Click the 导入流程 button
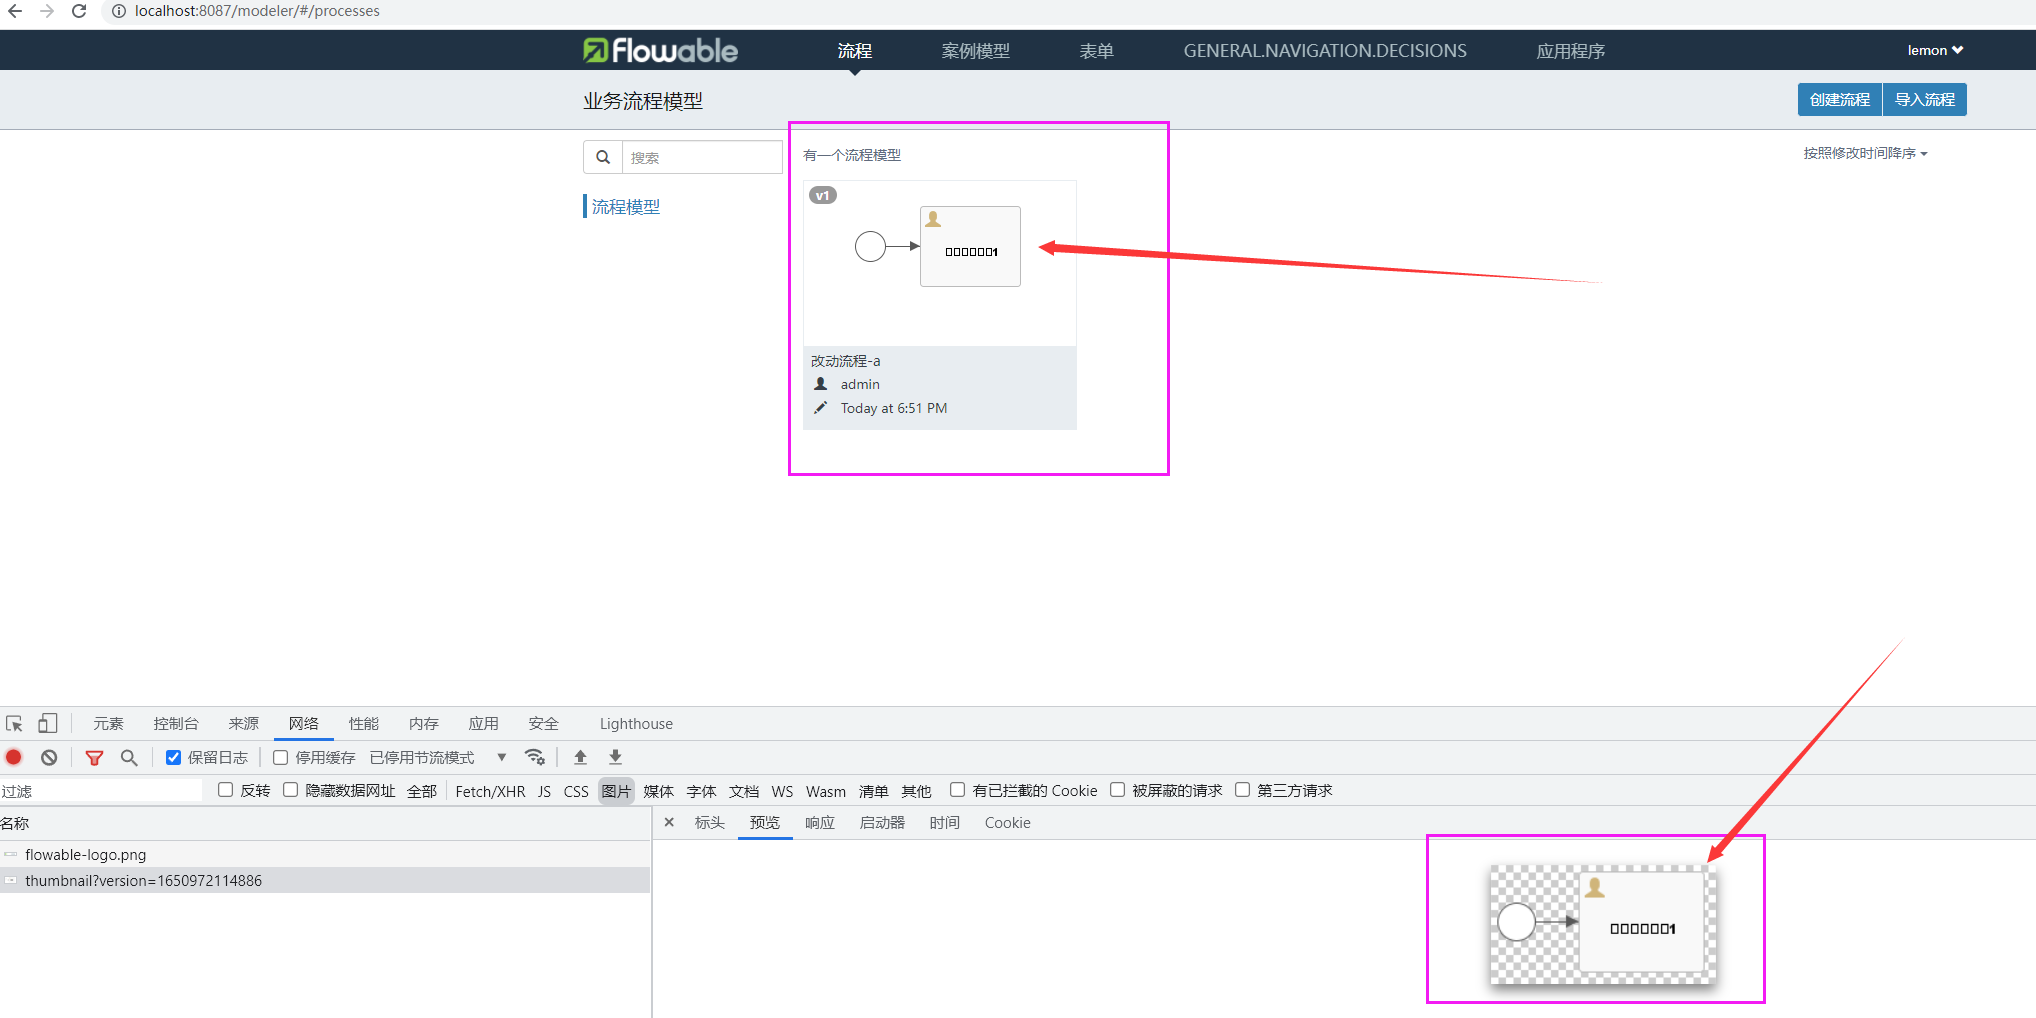 click(x=1925, y=99)
